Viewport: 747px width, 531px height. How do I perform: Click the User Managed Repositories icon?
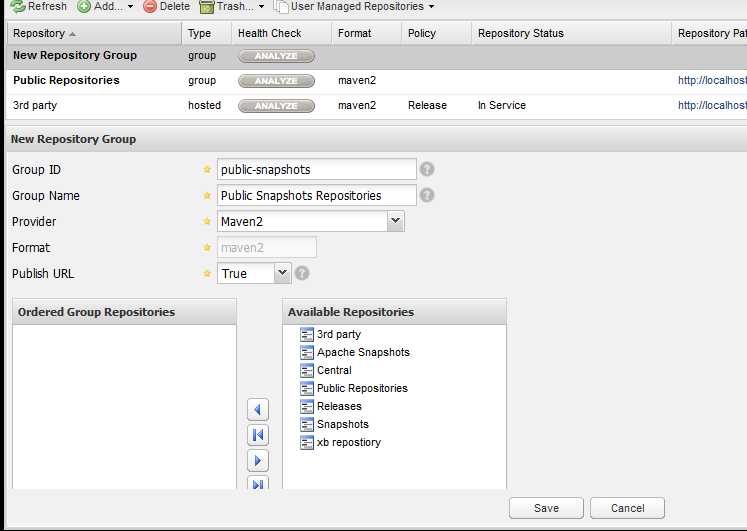click(281, 7)
